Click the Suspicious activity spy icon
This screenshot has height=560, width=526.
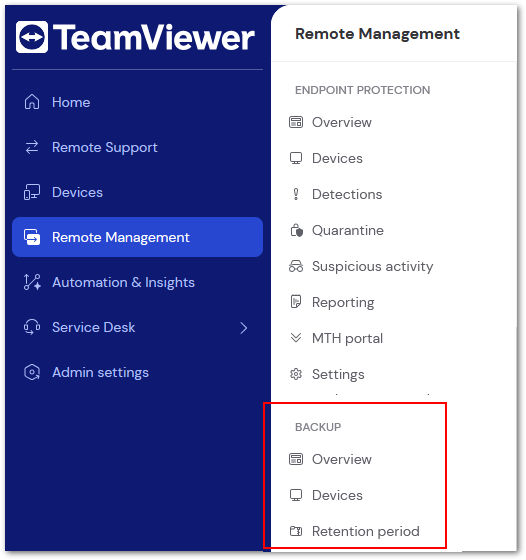[x=296, y=266]
